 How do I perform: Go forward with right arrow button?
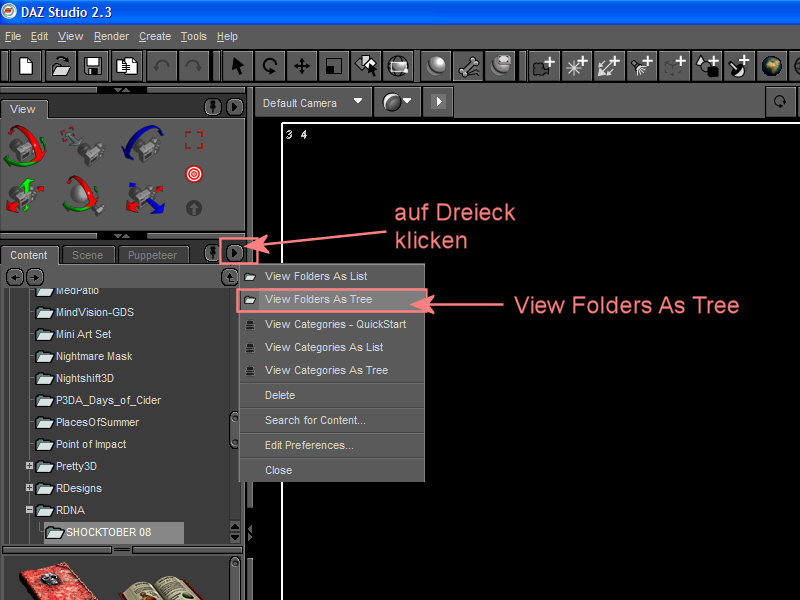(x=35, y=277)
